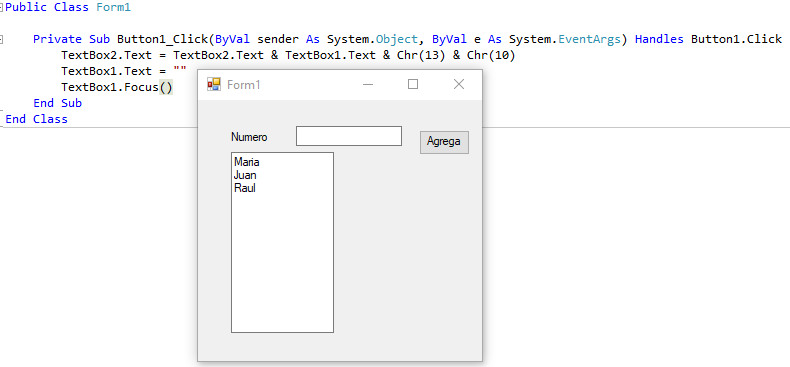Click the Numero label
790x367 pixels.
pyautogui.click(x=249, y=137)
